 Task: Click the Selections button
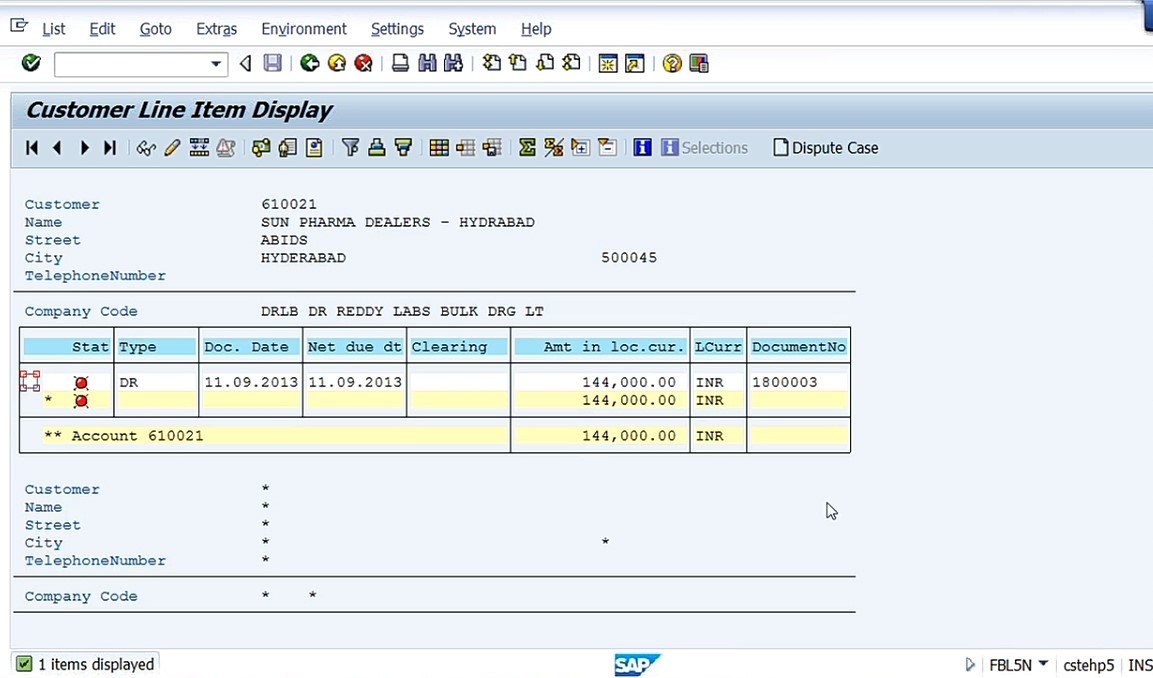pyautogui.click(x=704, y=148)
